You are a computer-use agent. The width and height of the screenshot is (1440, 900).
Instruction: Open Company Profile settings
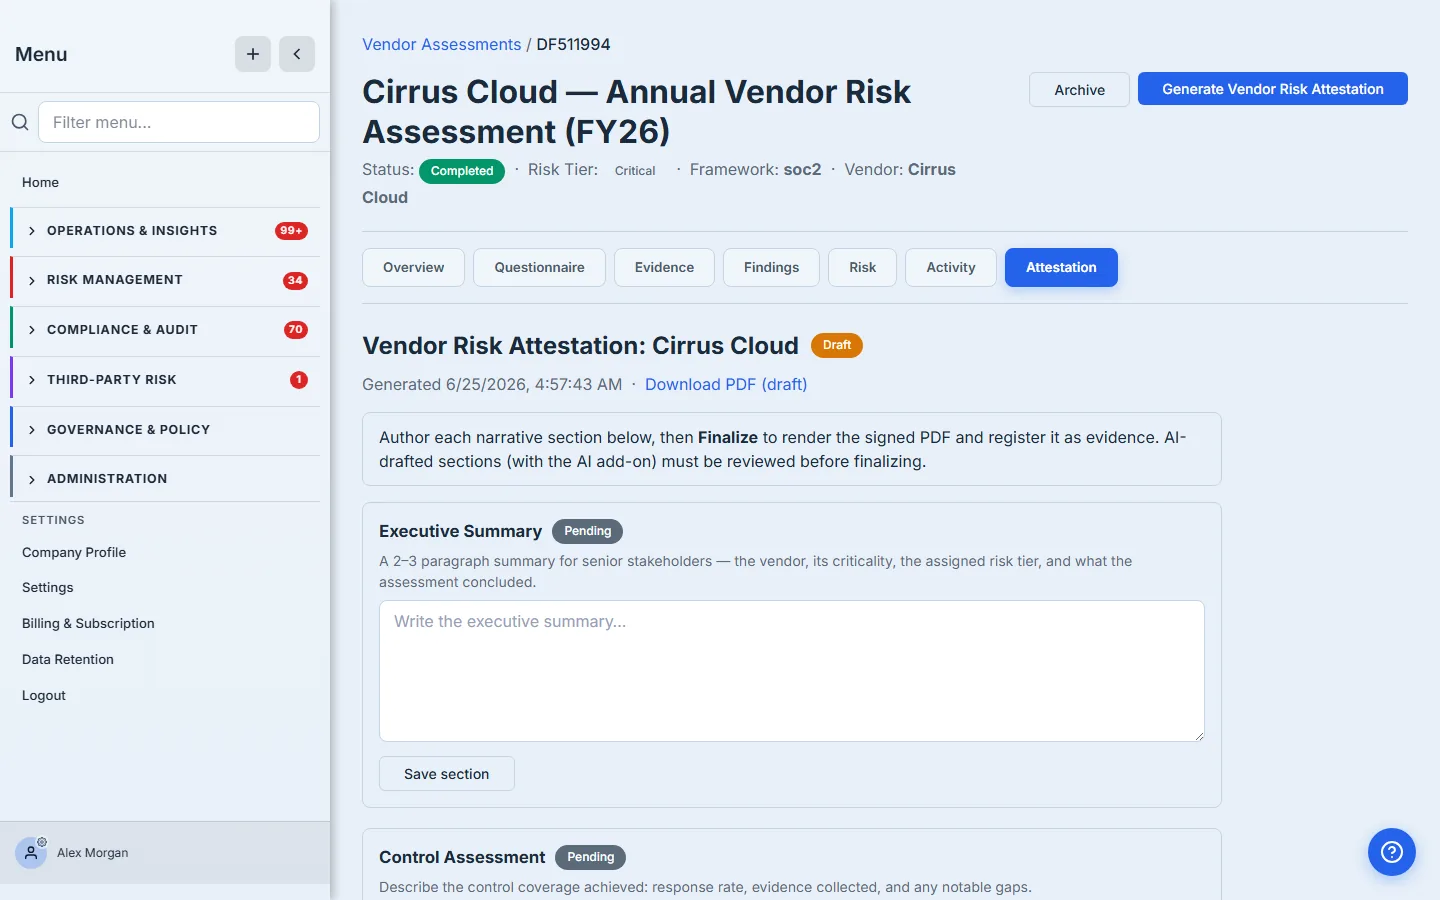coord(74,552)
